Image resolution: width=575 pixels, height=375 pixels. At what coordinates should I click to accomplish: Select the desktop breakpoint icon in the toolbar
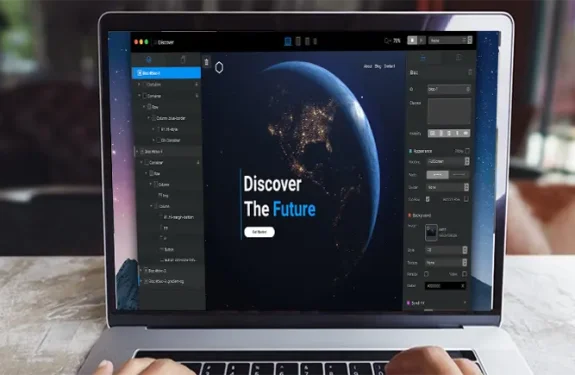coord(288,41)
